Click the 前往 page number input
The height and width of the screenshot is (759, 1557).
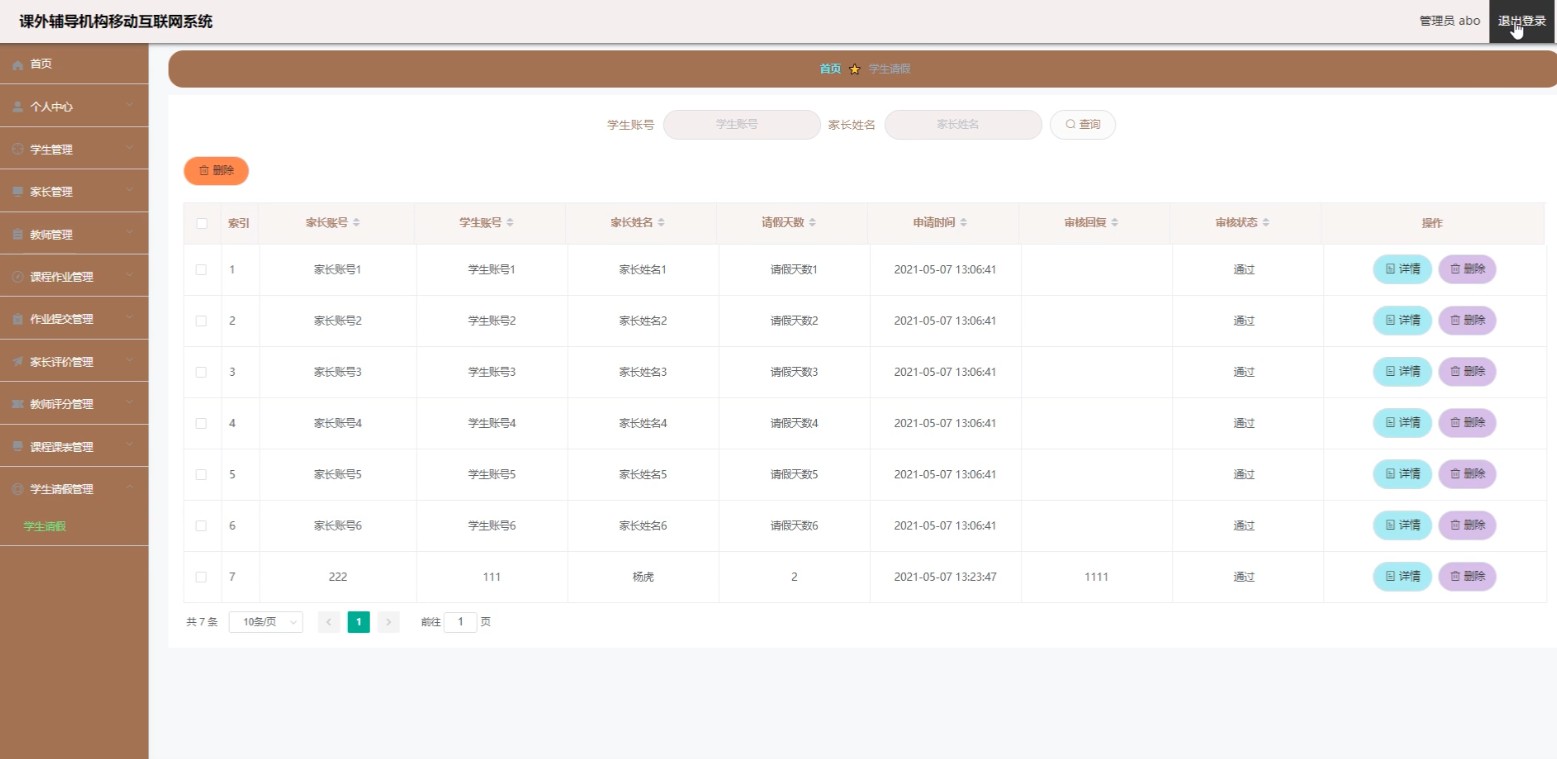point(460,622)
